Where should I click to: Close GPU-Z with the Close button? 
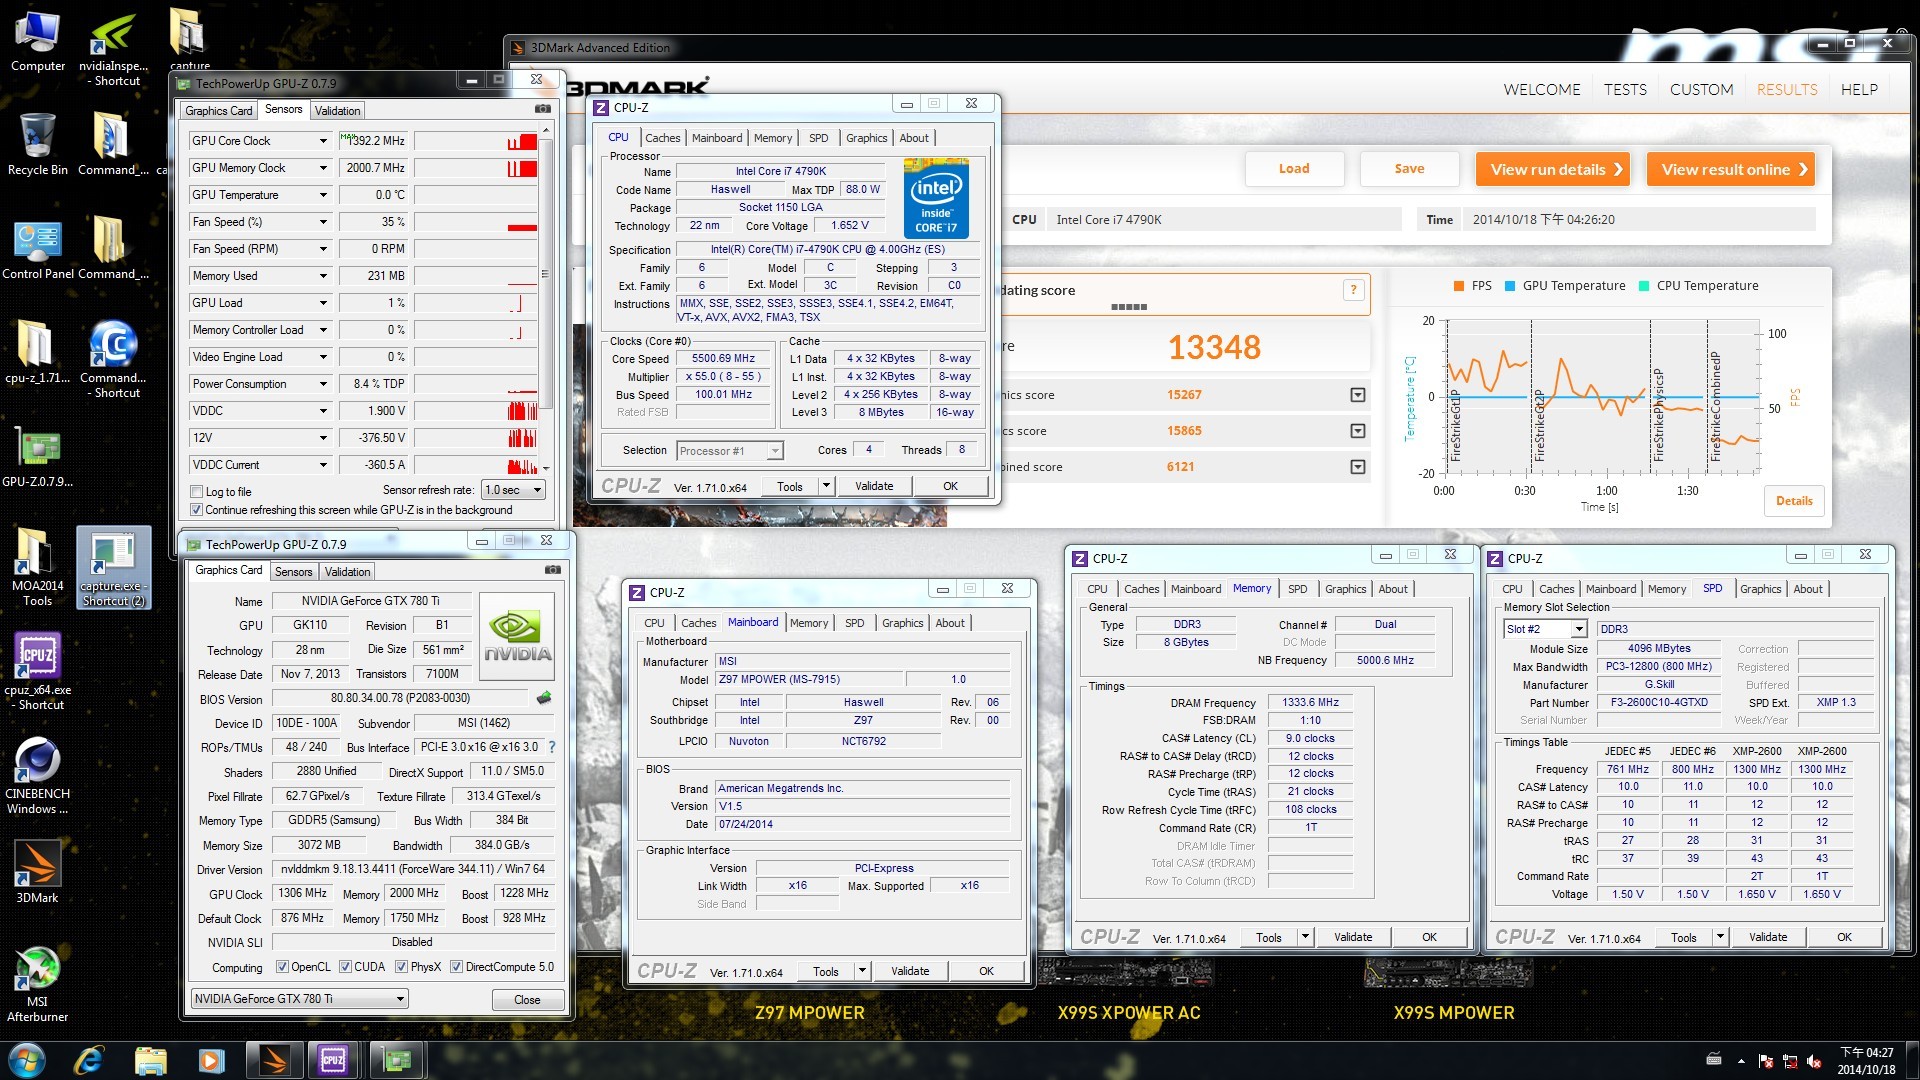click(527, 1000)
